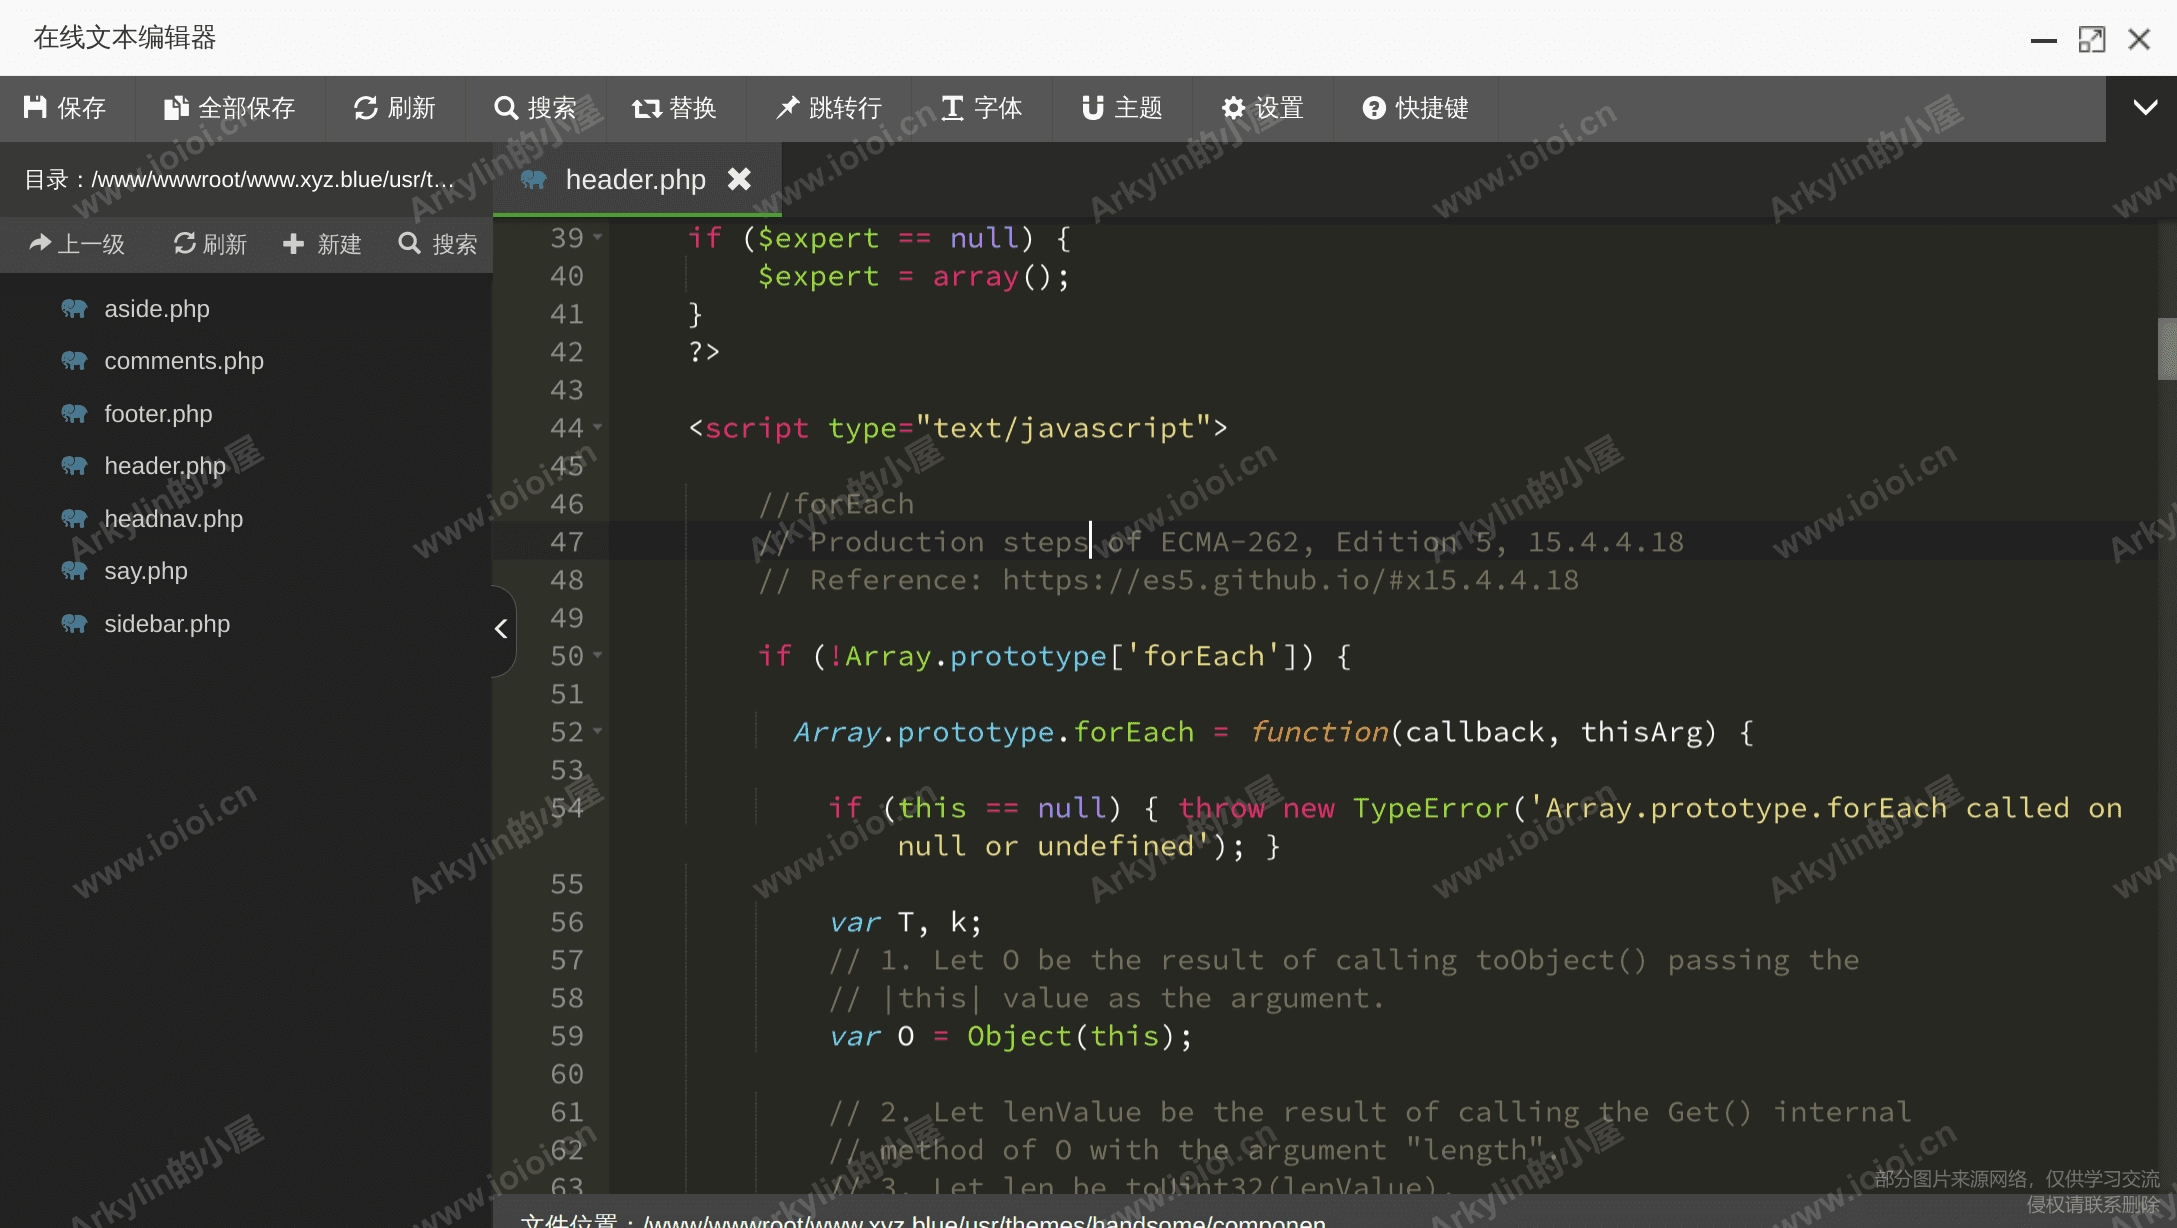This screenshot has height=1228, width=2177.
Task: Close the header.php tab
Action: pyautogui.click(x=739, y=179)
